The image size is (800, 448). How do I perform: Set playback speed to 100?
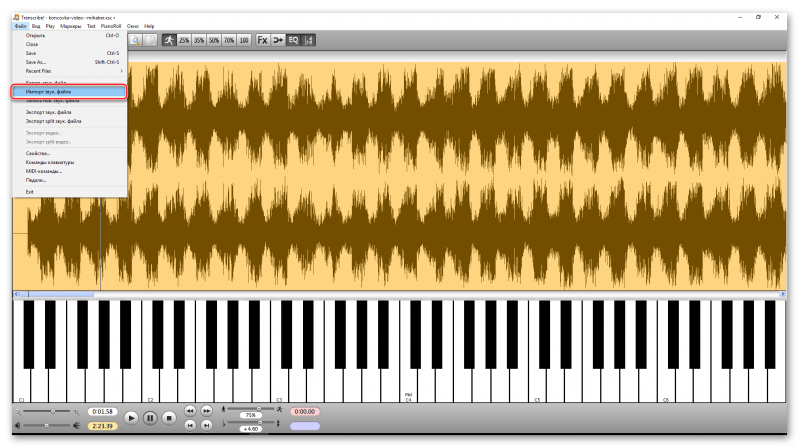244,40
